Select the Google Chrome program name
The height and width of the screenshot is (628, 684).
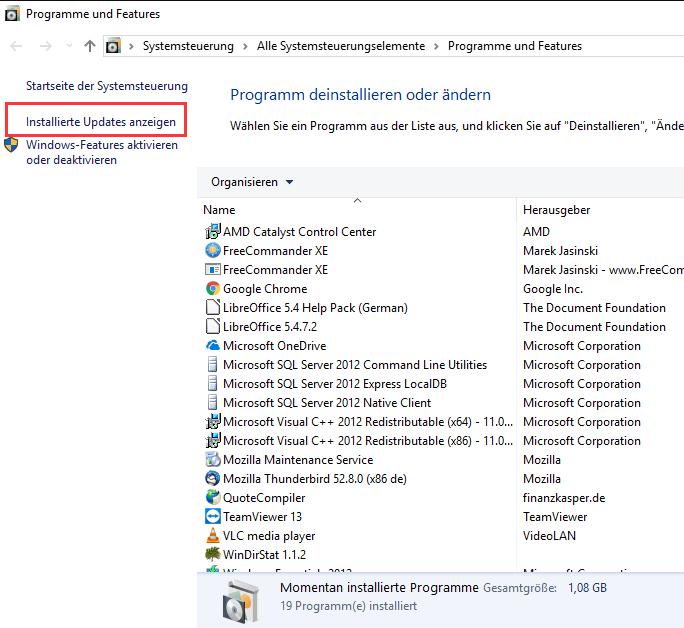tap(265, 289)
